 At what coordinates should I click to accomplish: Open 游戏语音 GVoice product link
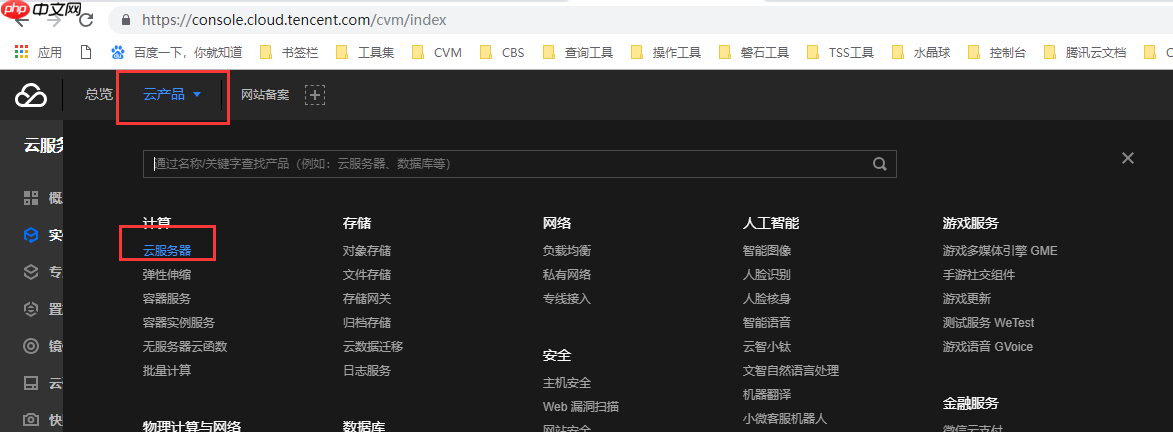click(987, 347)
